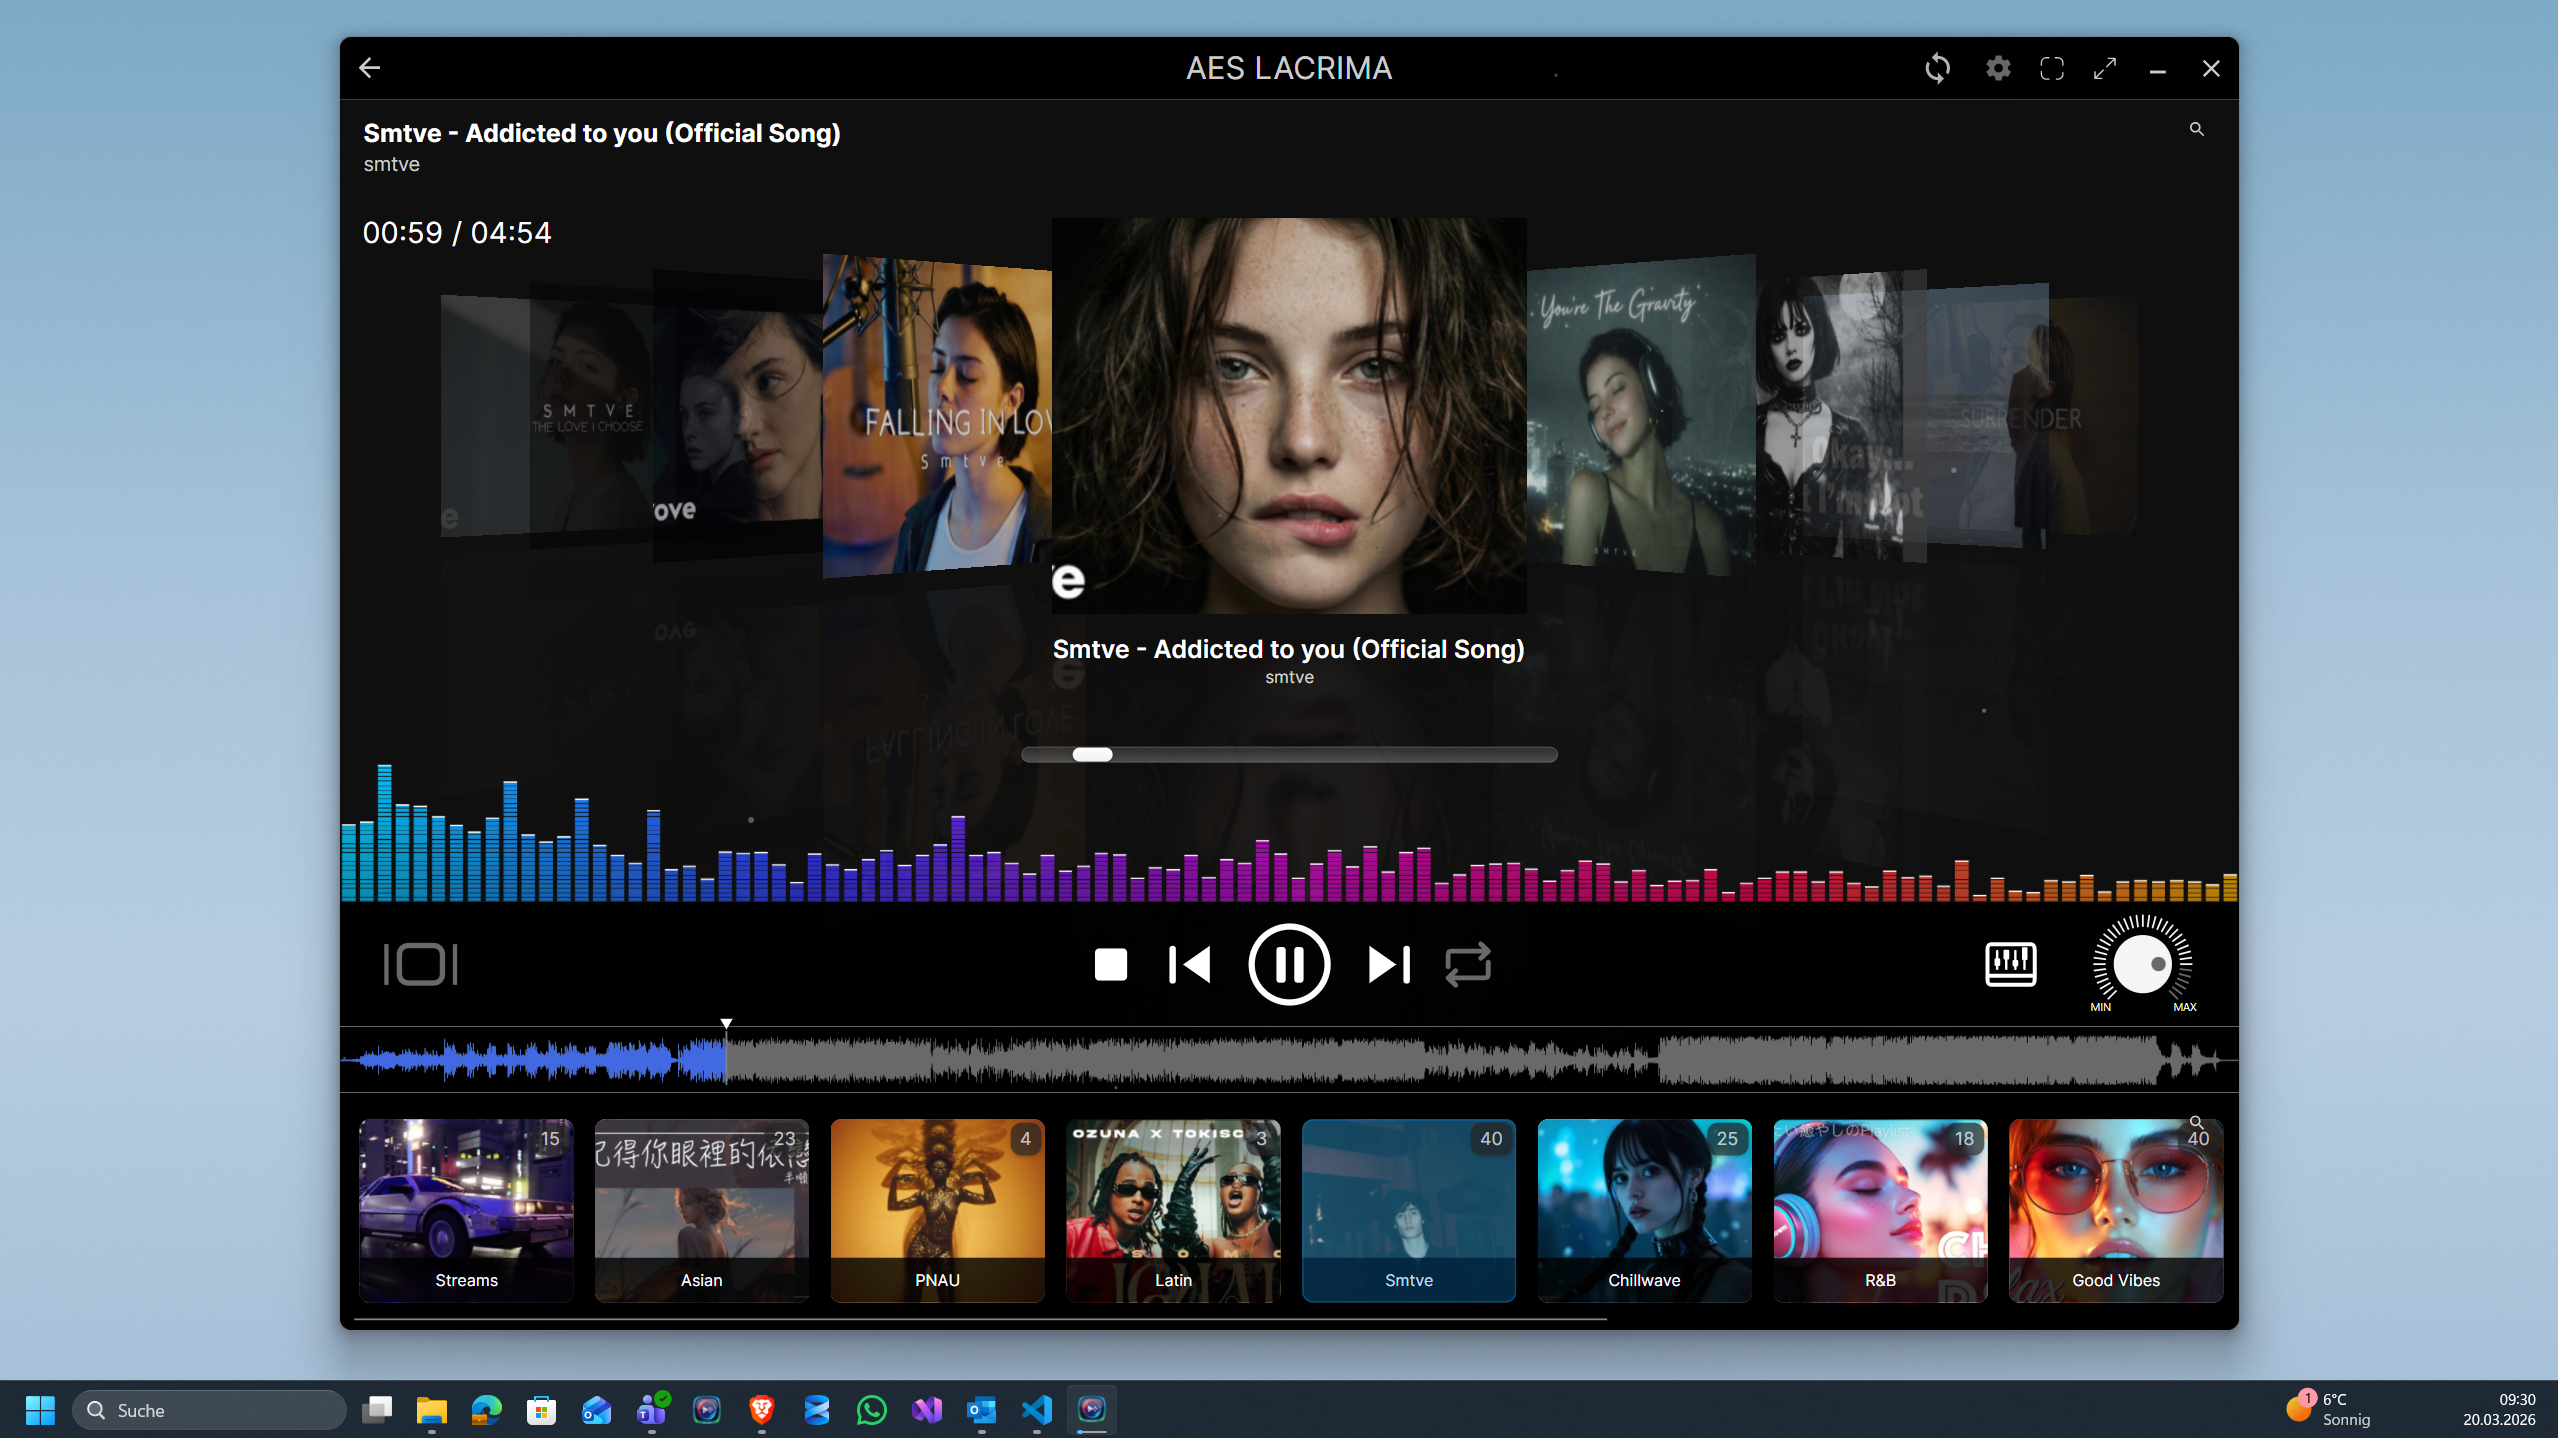Open the PNAU playlist
This screenshot has width=2558, height=1438.
point(938,1210)
